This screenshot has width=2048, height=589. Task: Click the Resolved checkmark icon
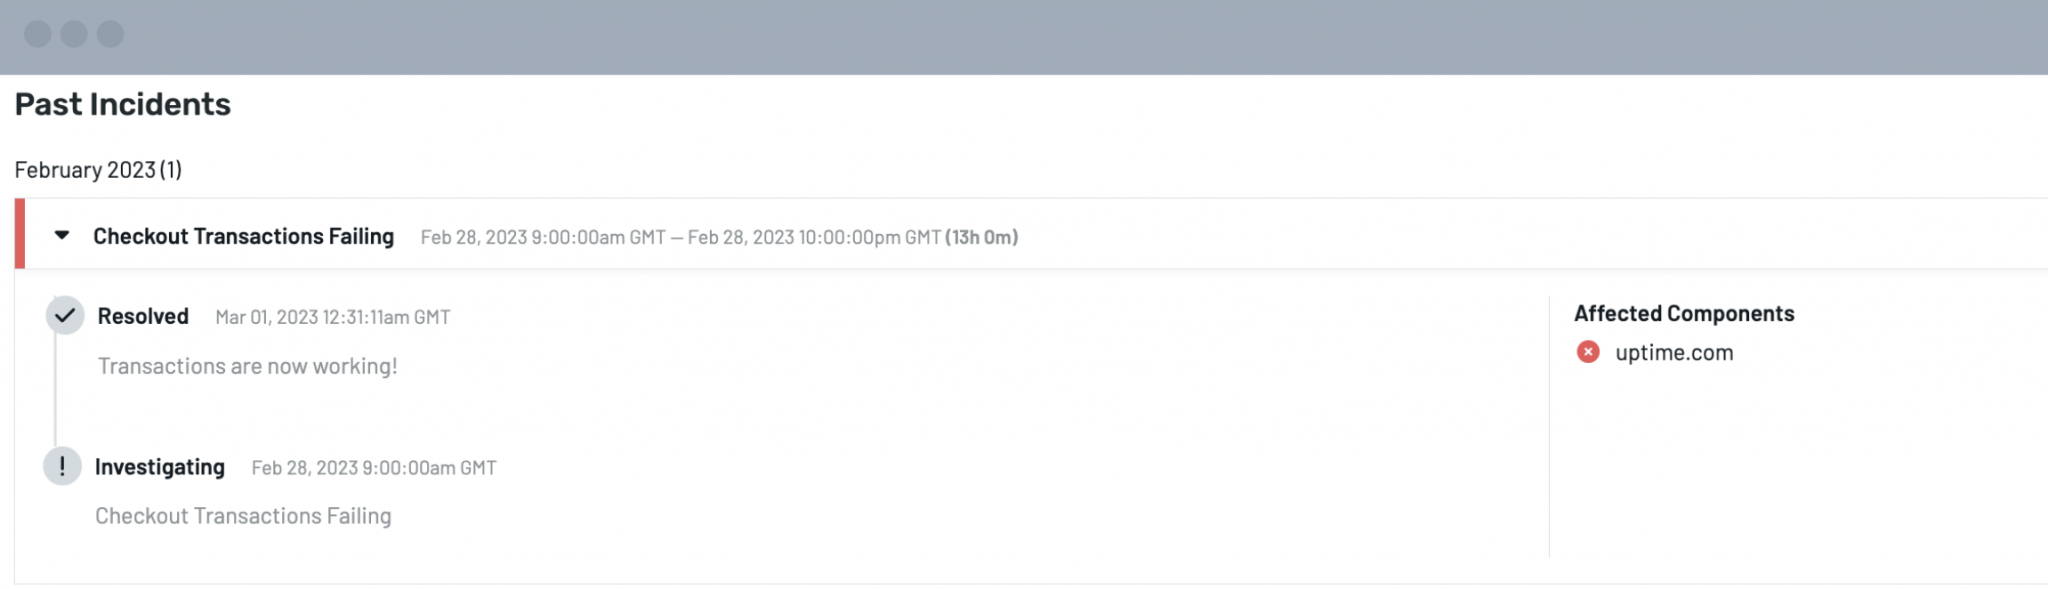65,316
